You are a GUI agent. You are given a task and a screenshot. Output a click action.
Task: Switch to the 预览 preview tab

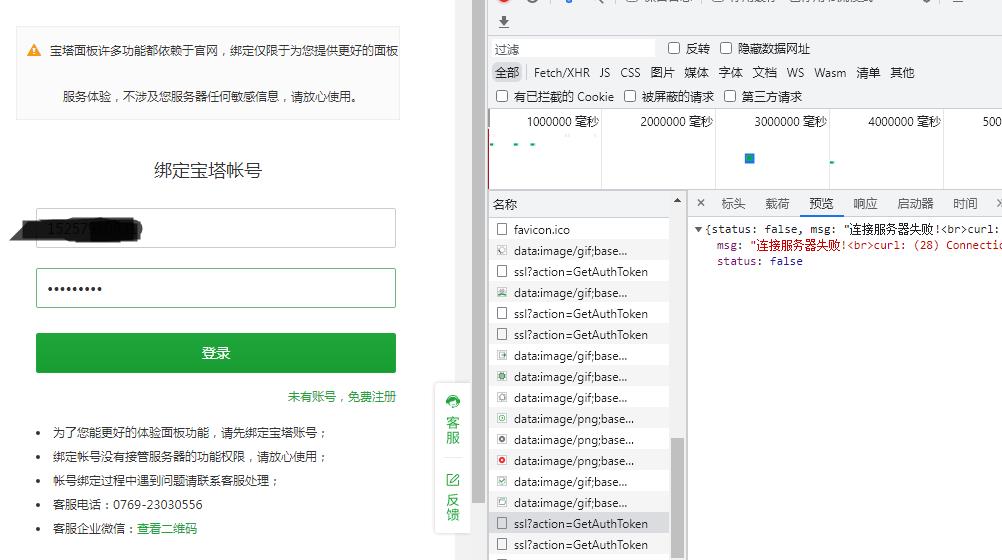coord(821,203)
